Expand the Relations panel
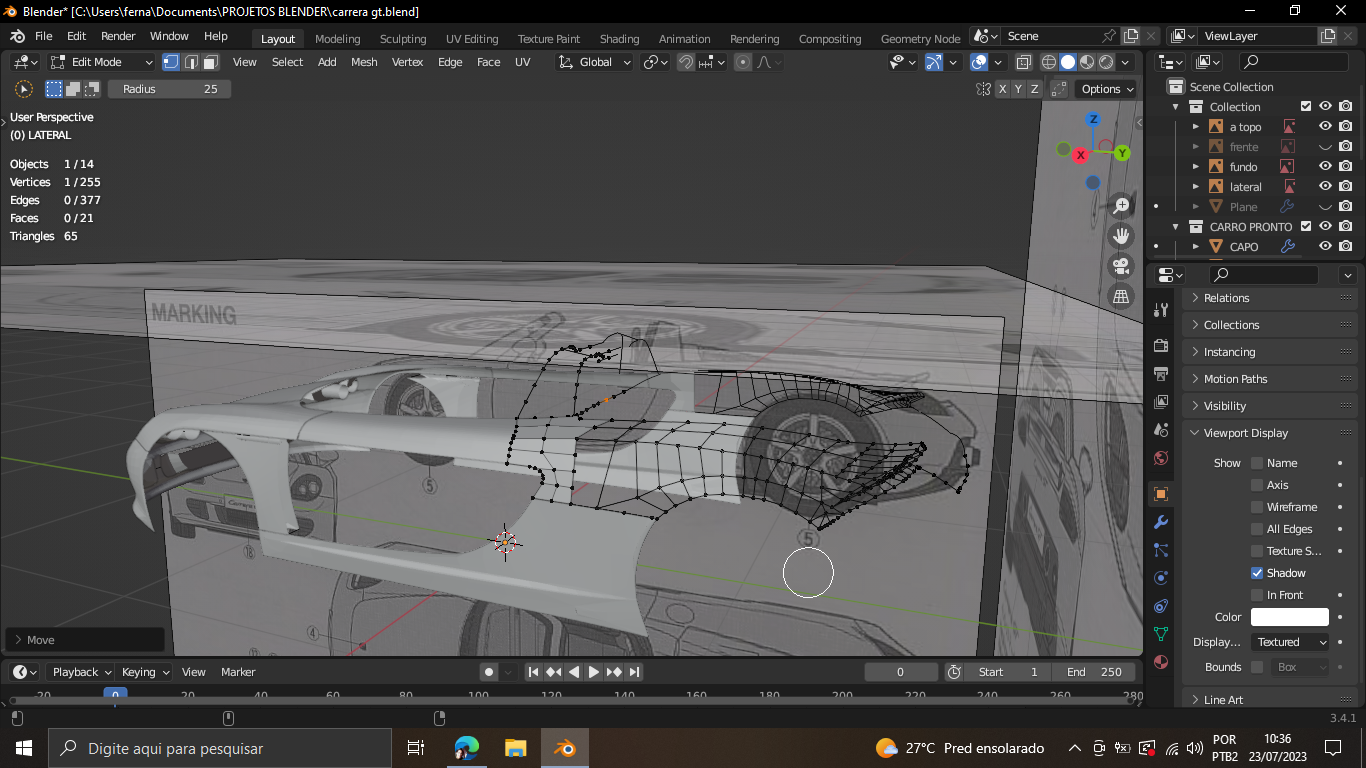Screen dimensions: 1366x768 tap(1226, 298)
